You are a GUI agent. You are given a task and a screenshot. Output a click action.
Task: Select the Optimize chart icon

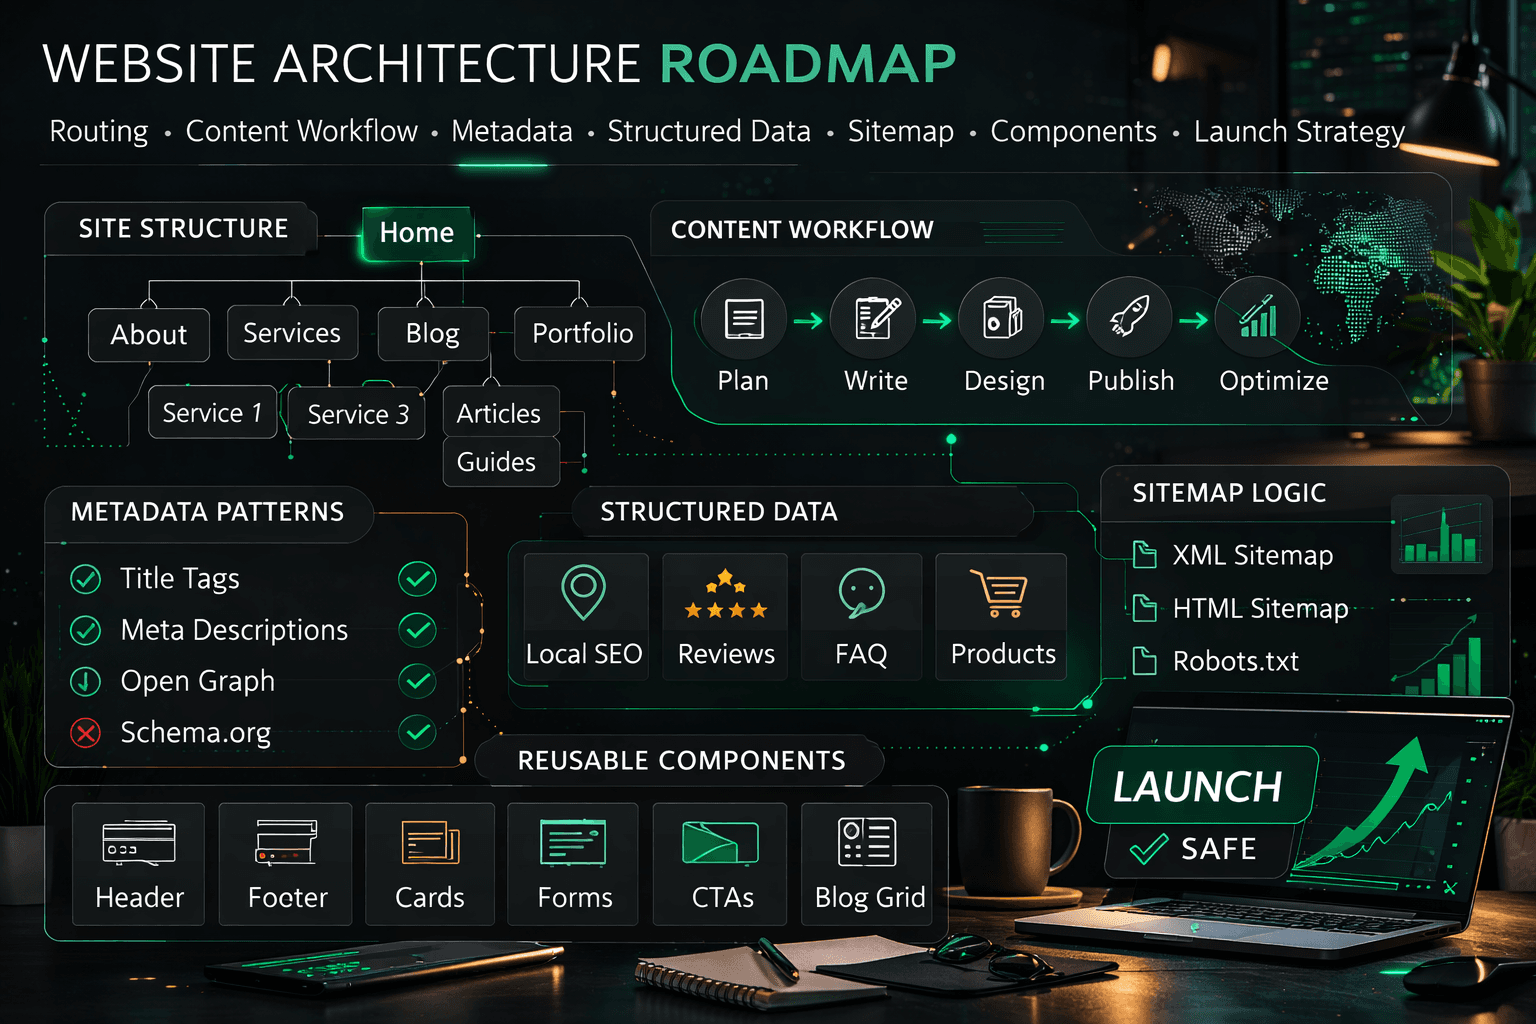tap(1258, 318)
